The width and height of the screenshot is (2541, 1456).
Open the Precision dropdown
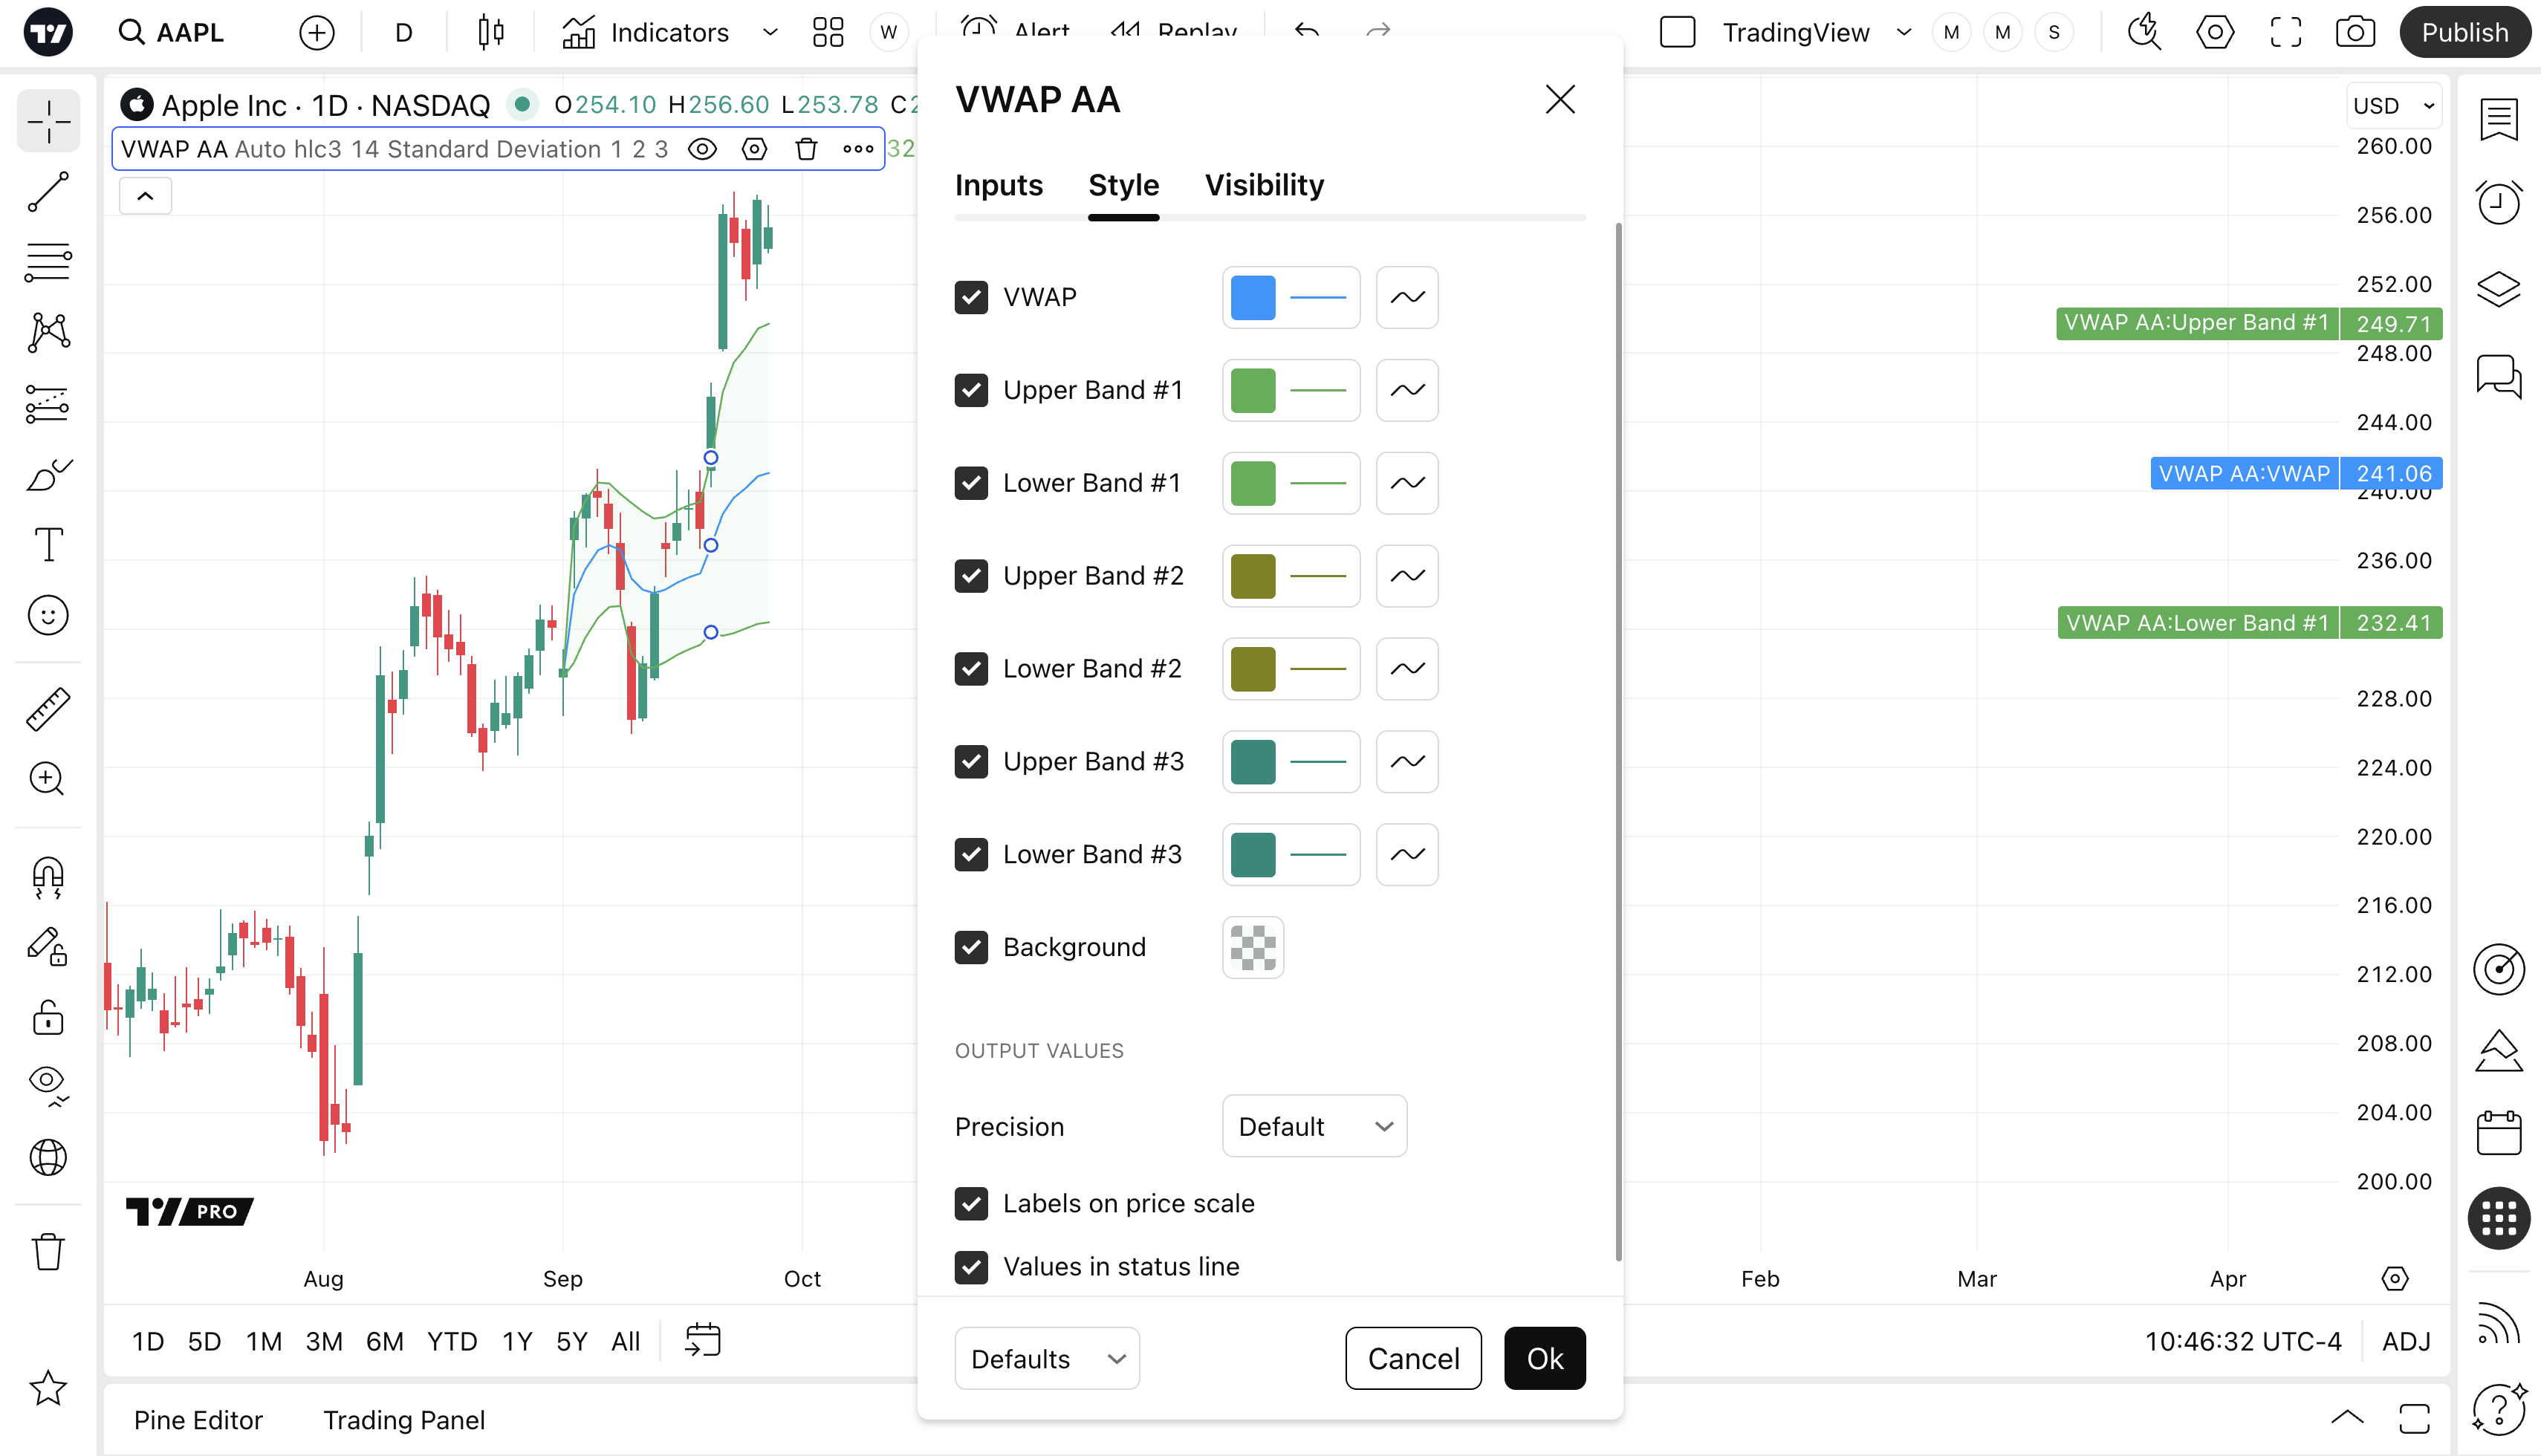click(1314, 1126)
